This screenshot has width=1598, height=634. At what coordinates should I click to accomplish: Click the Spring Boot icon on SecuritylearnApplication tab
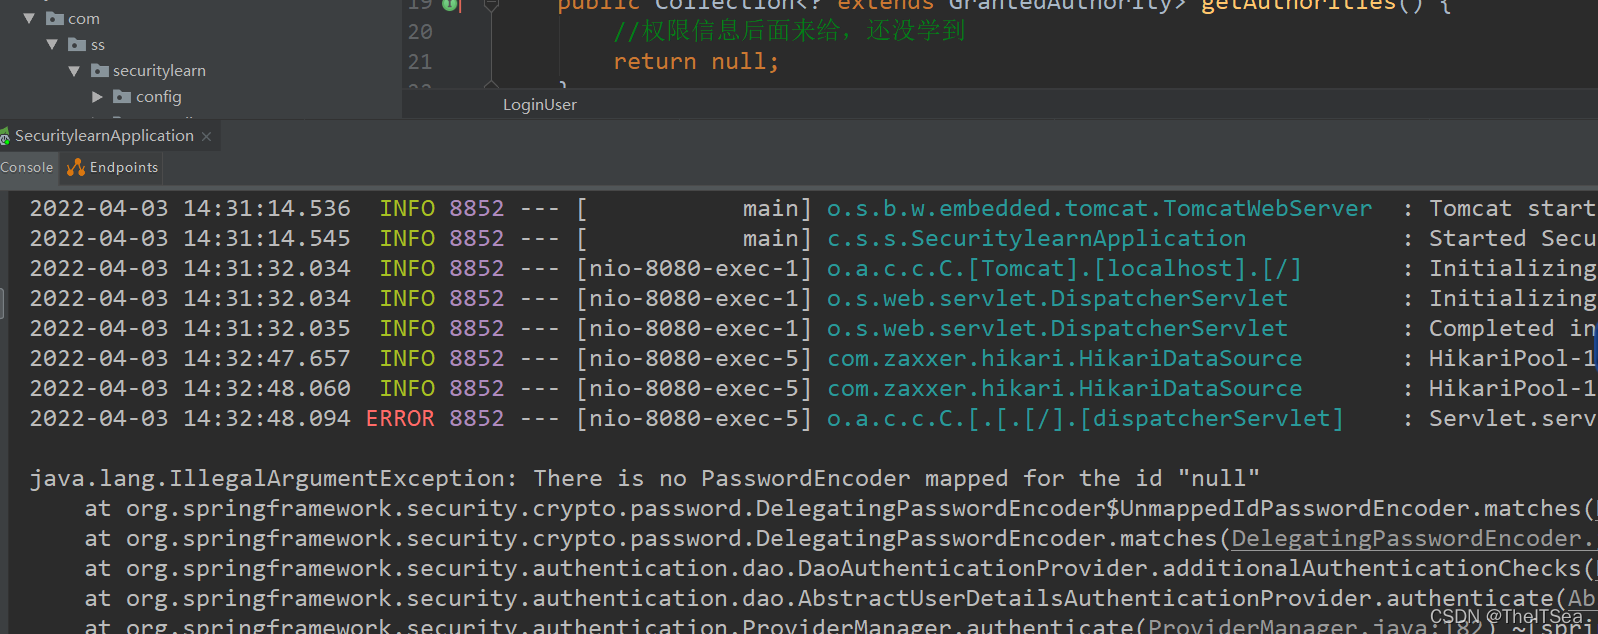coord(5,136)
